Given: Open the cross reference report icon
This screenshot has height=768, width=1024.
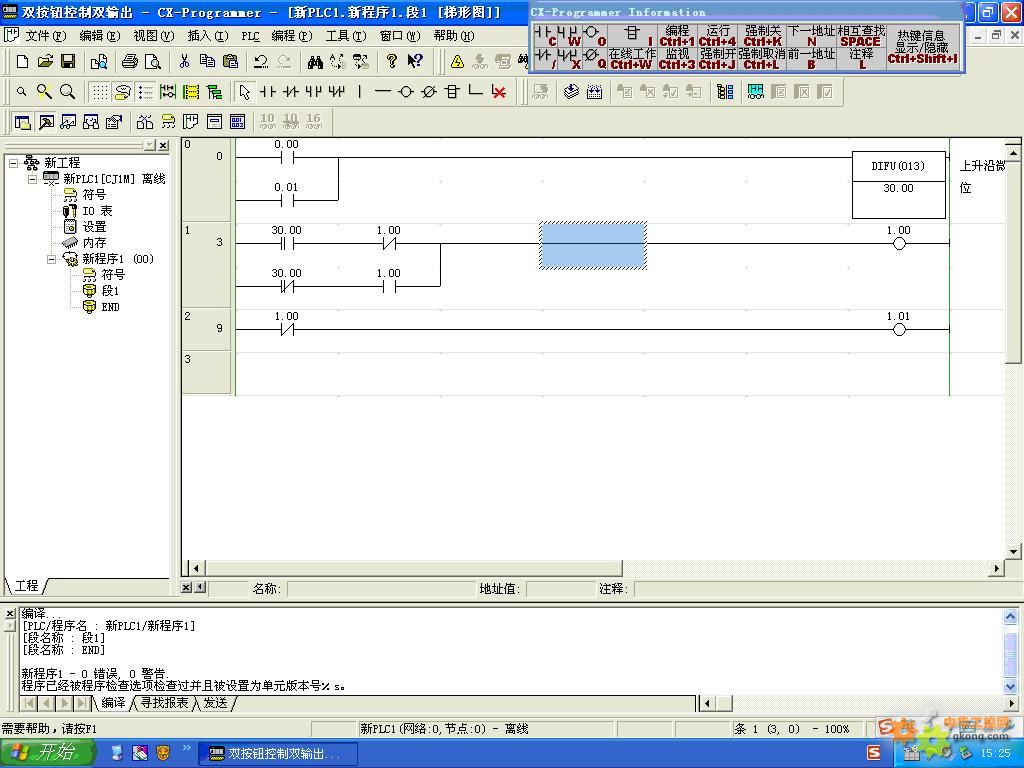Looking at the screenshot, I should (91, 121).
